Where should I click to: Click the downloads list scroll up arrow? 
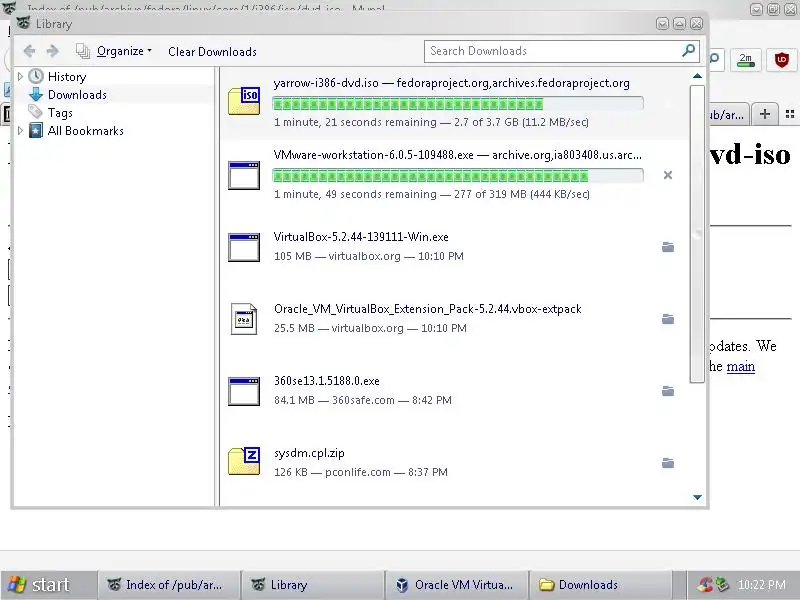(697, 76)
